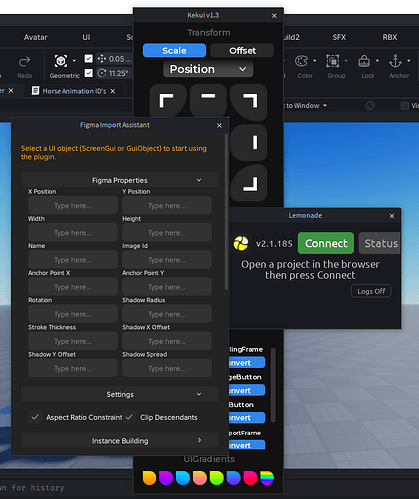This screenshot has height=499, width=419.
Task: Collapse the Figma Properties section
Action: click(x=120, y=180)
